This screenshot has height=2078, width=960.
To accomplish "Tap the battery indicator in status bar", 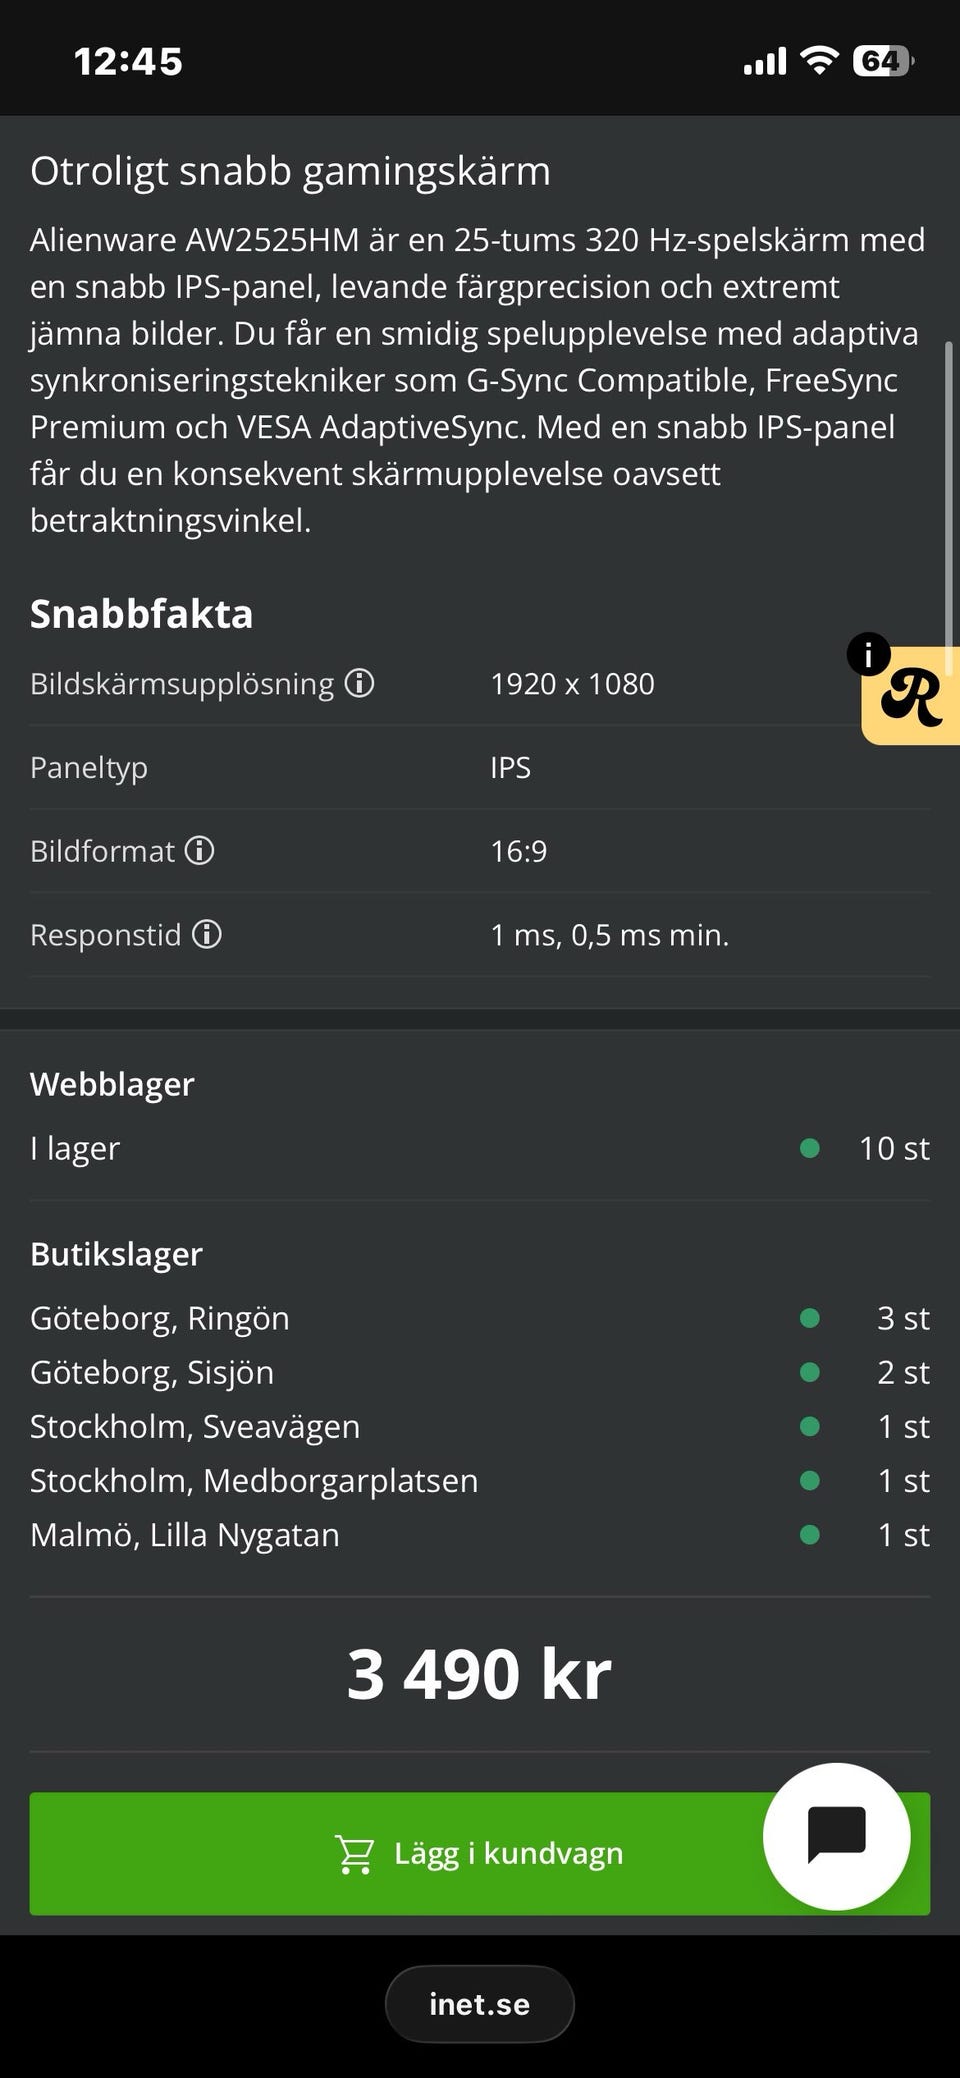I will [x=882, y=61].
